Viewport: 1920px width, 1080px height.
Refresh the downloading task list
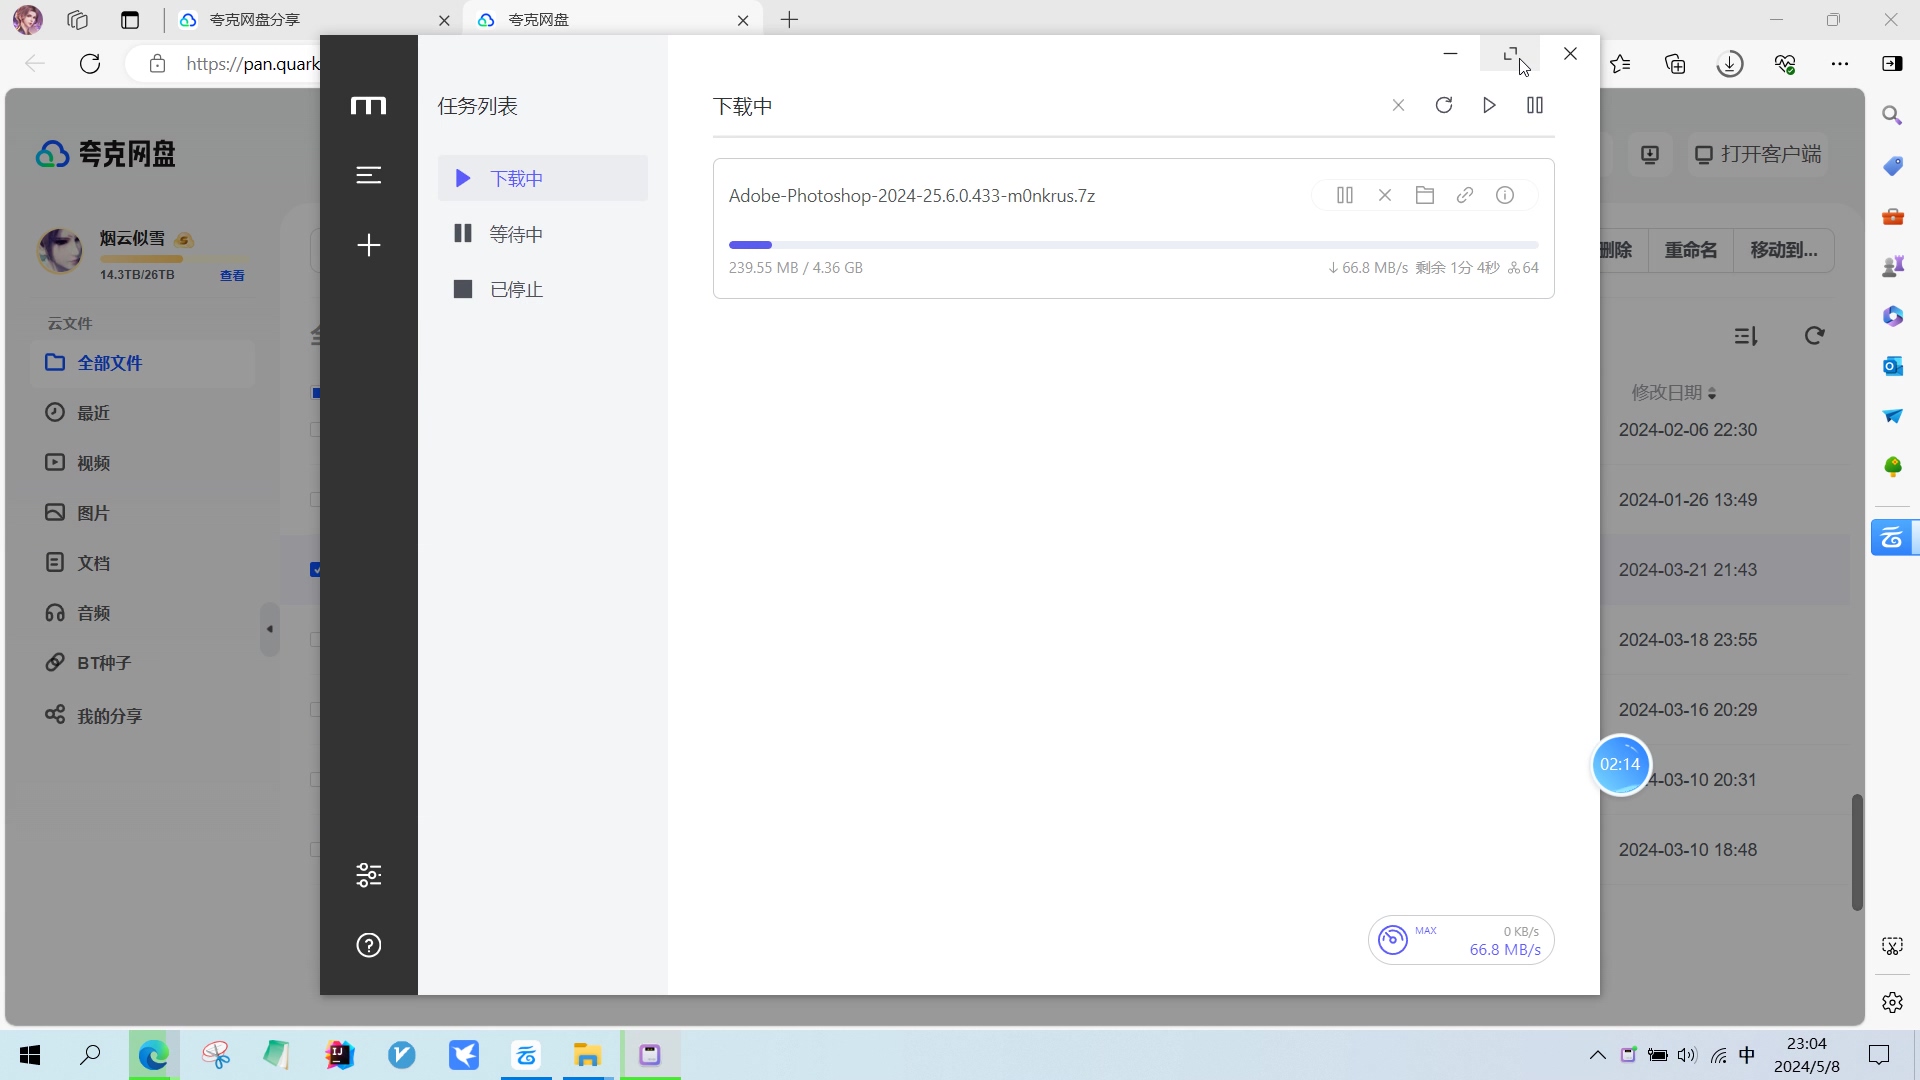coord(1443,105)
